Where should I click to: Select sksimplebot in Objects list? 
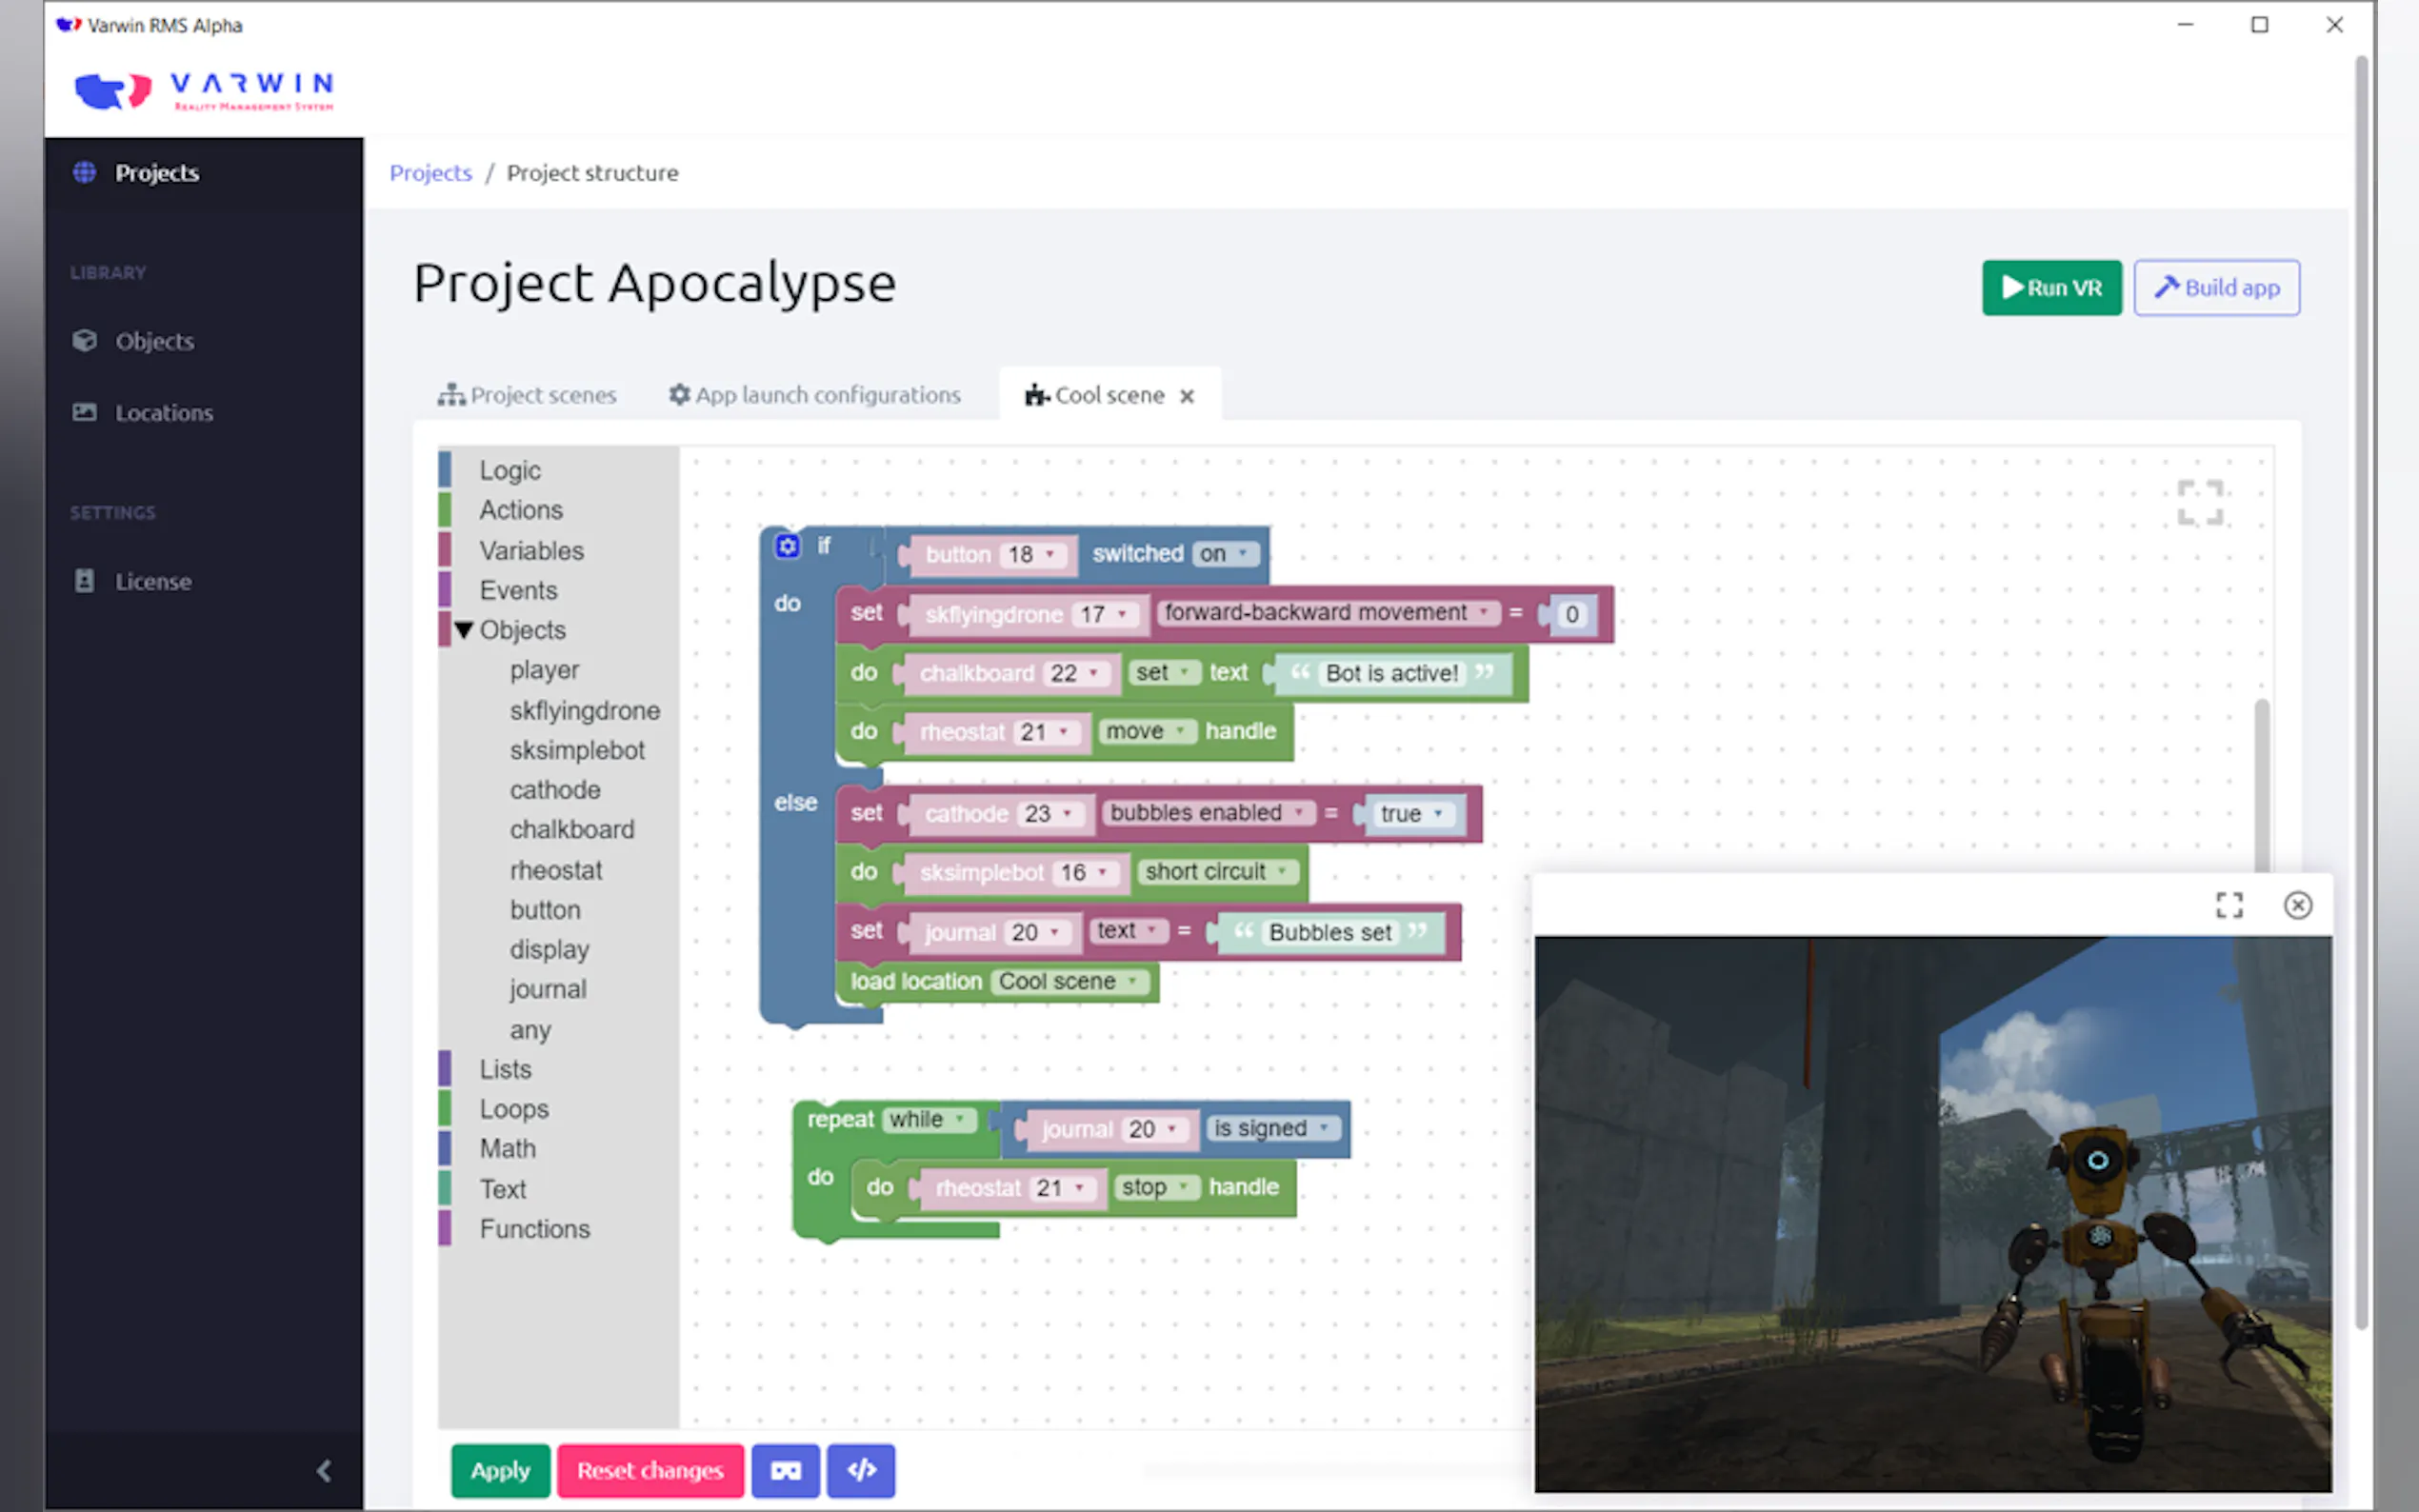coord(577,750)
